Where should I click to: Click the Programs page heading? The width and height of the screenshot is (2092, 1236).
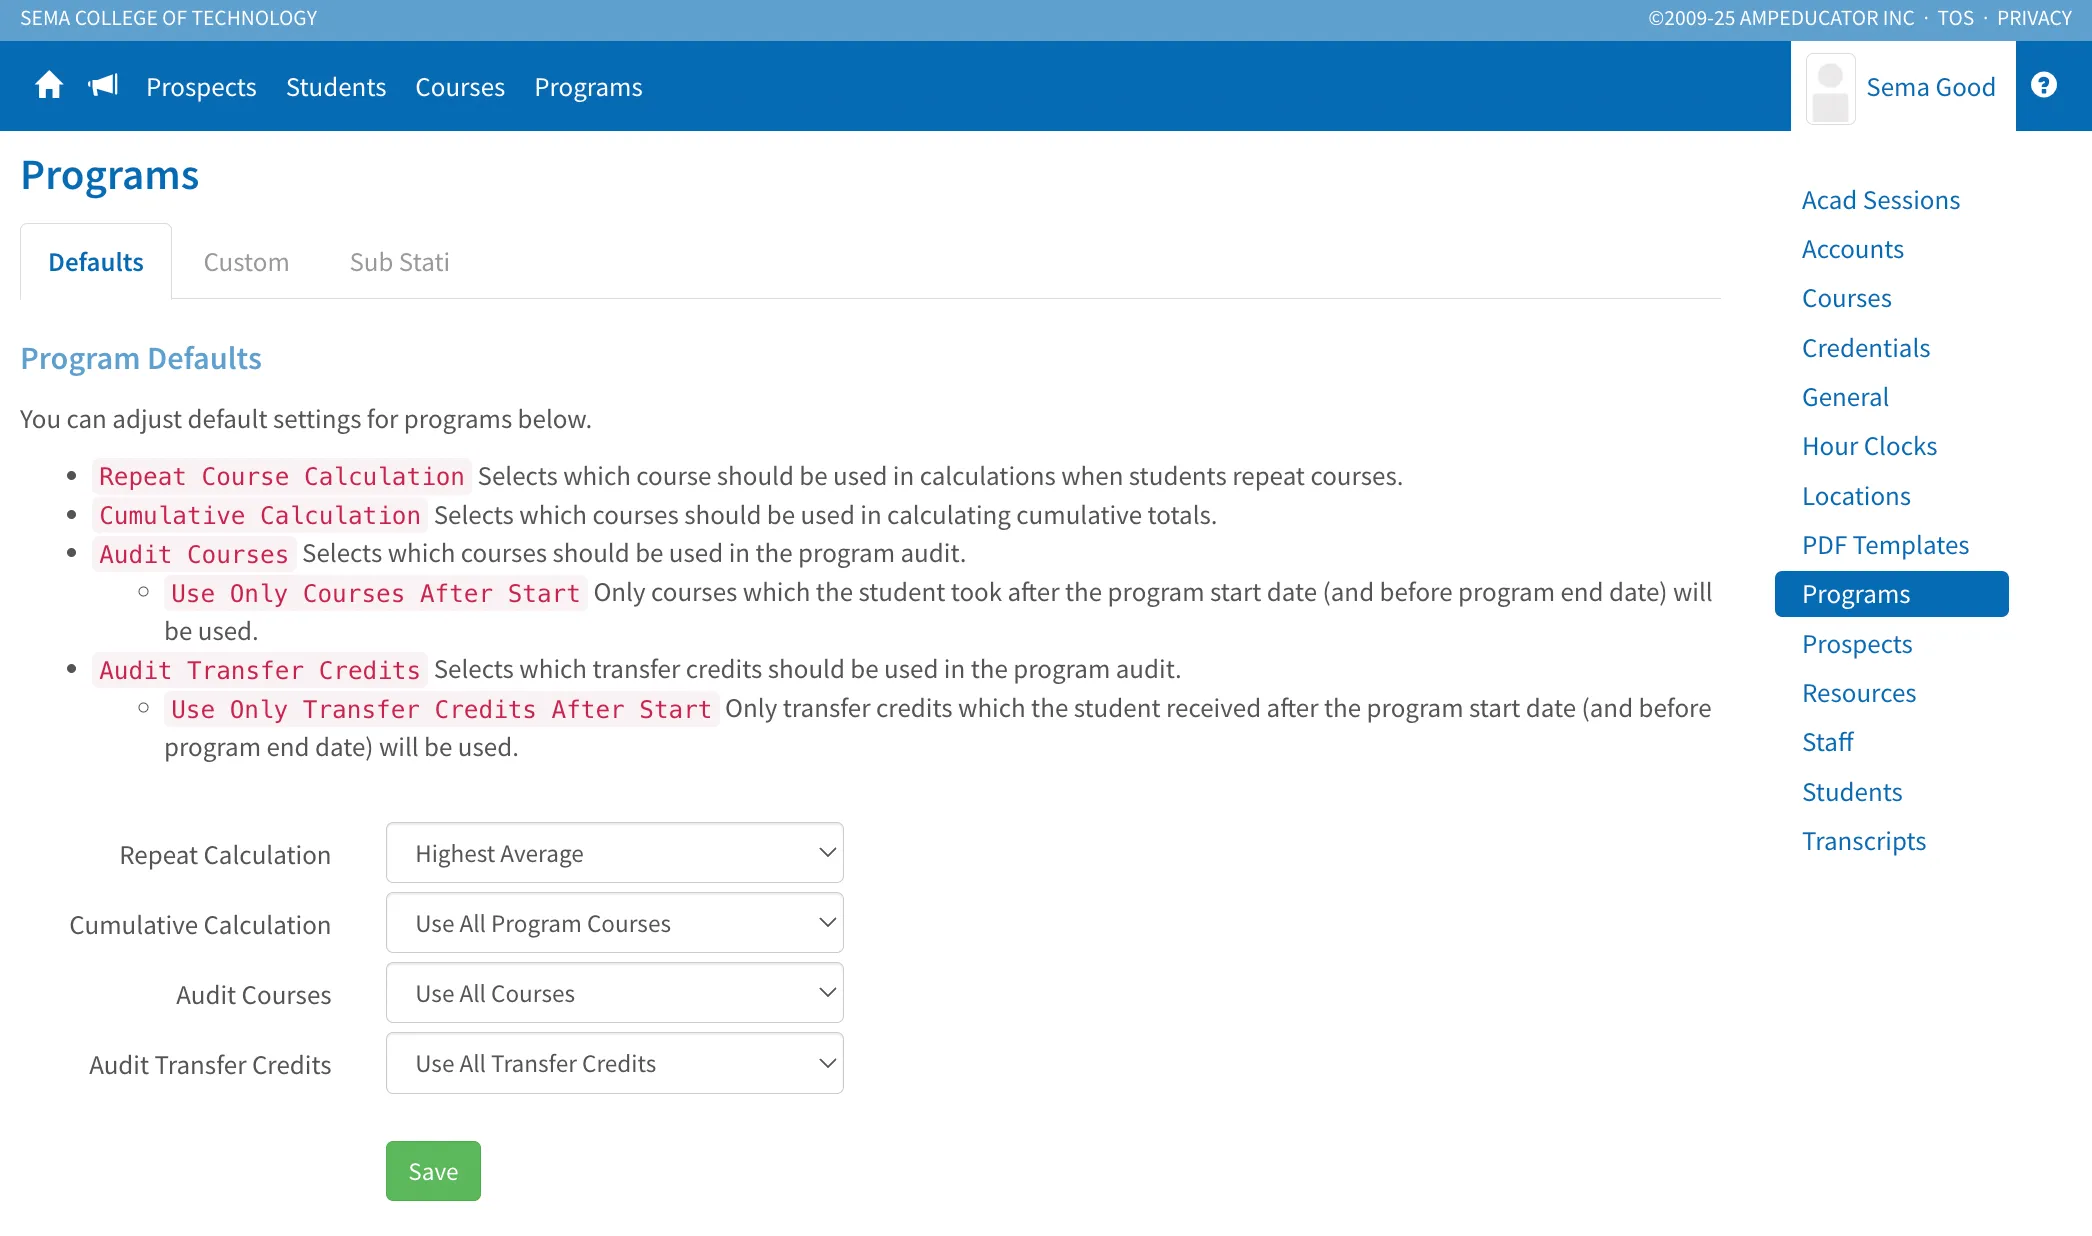(x=110, y=175)
